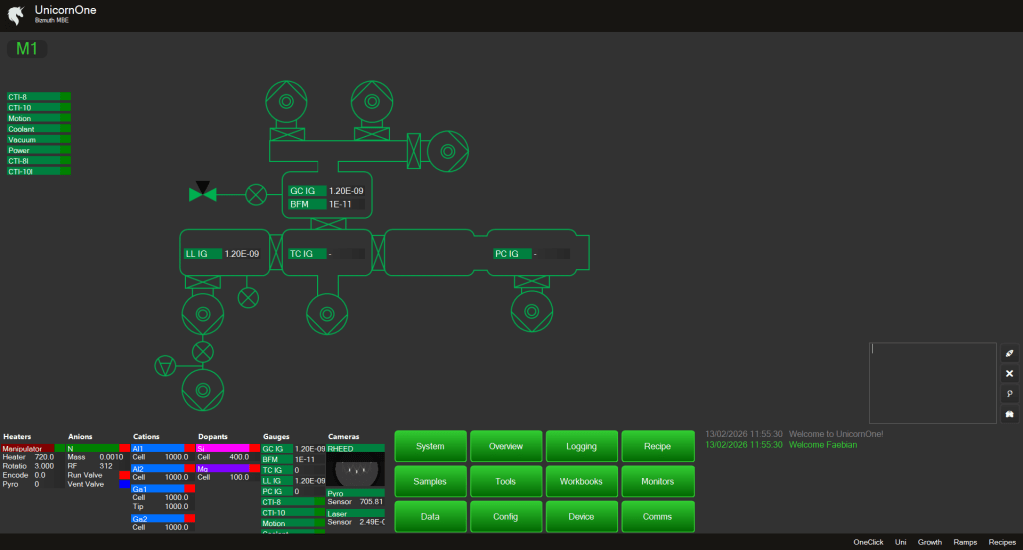Viewport: 1023px width, 550px height.
Task: Click the bottom house-shaped icon beside notes box
Action: [x=1009, y=414]
